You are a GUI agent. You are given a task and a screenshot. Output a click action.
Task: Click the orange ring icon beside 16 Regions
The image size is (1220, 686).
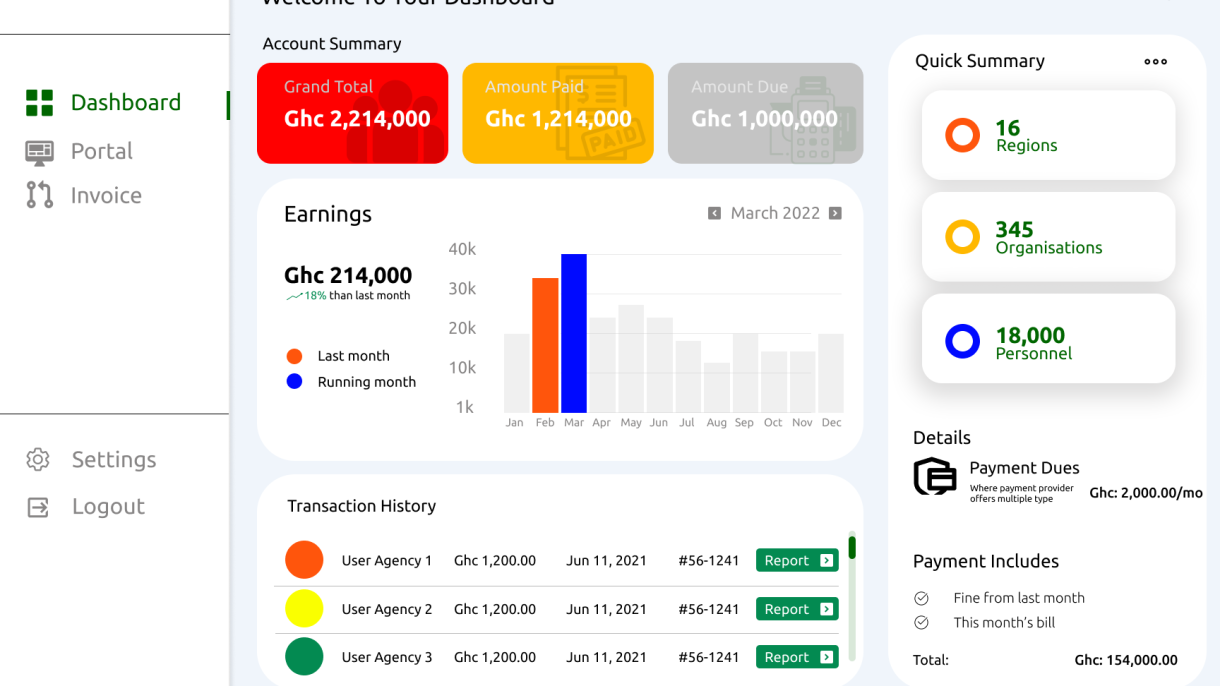[962, 135]
